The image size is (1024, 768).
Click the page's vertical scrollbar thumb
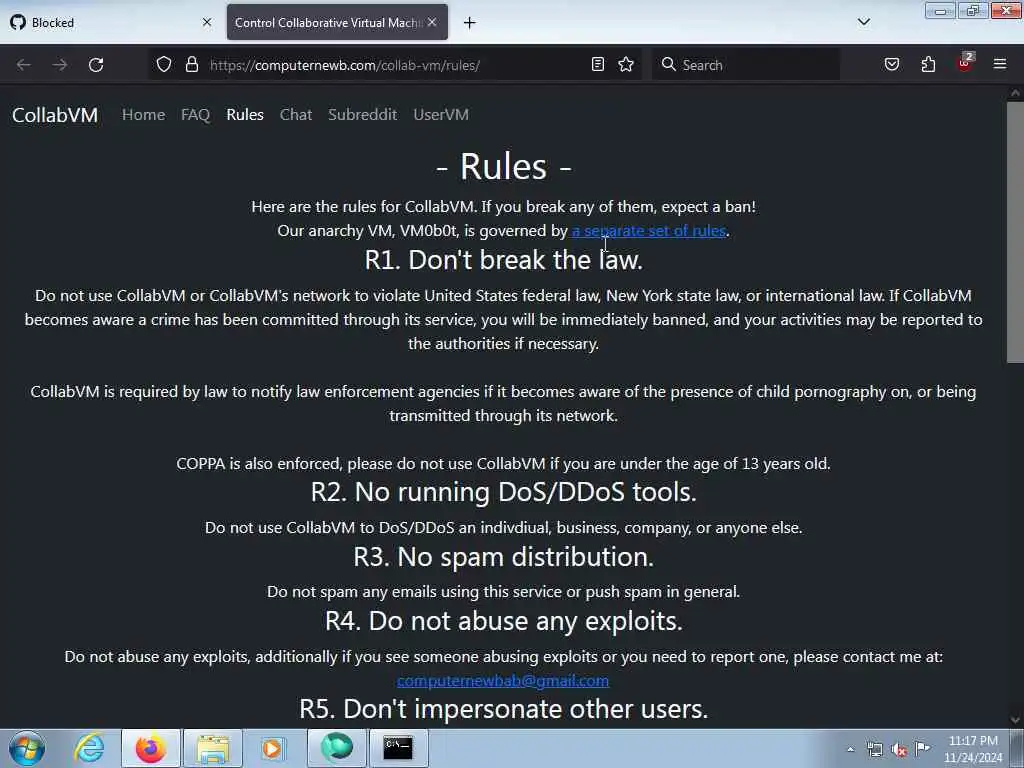(1015, 232)
